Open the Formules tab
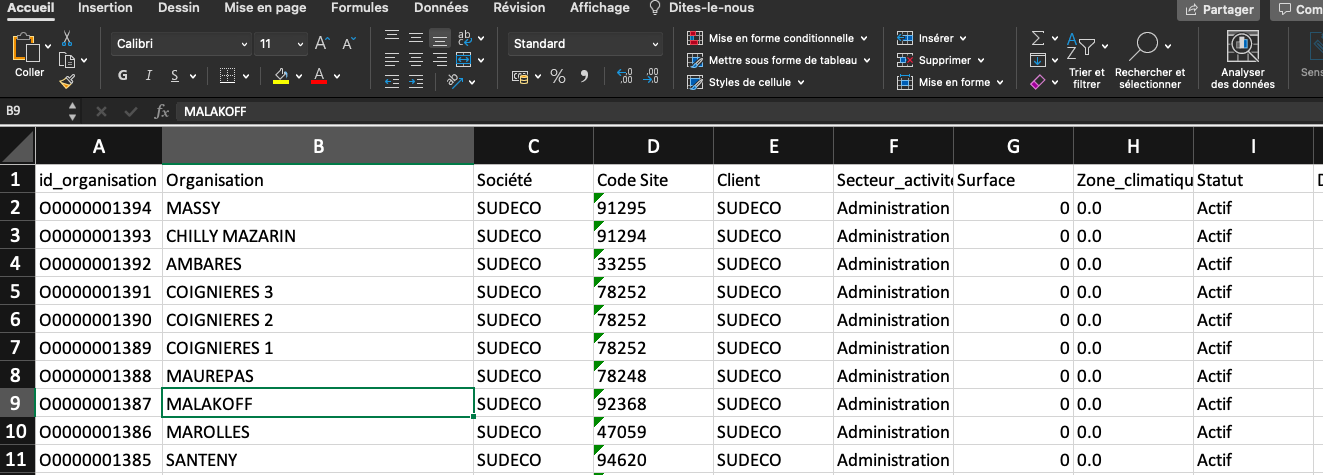 tap(359, 8)
